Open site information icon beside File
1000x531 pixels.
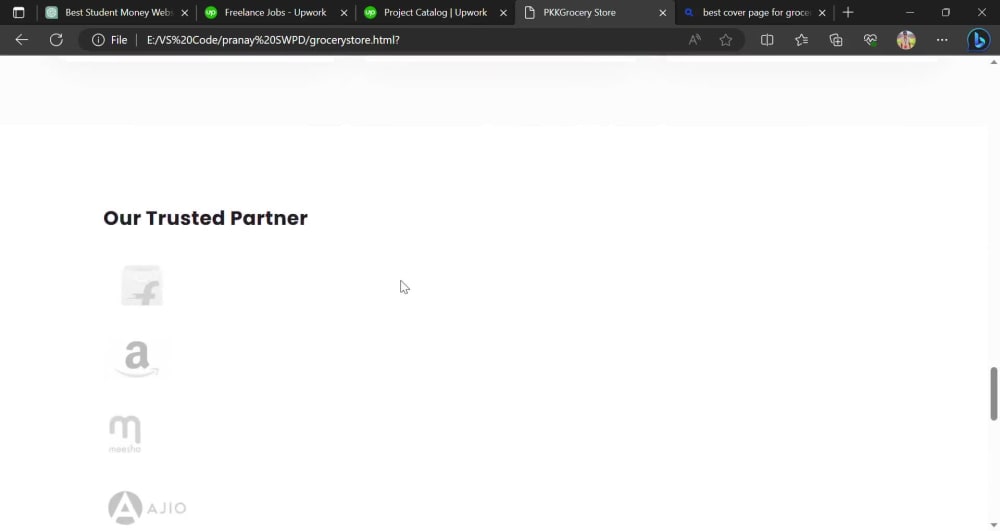tap(98, 40)
